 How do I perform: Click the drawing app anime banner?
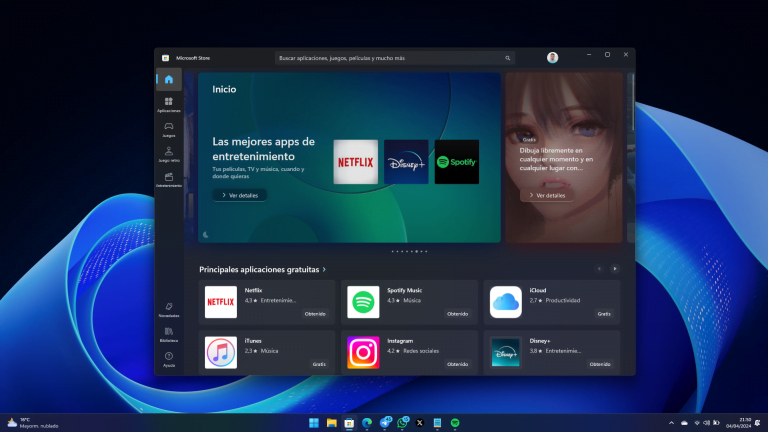564,157
